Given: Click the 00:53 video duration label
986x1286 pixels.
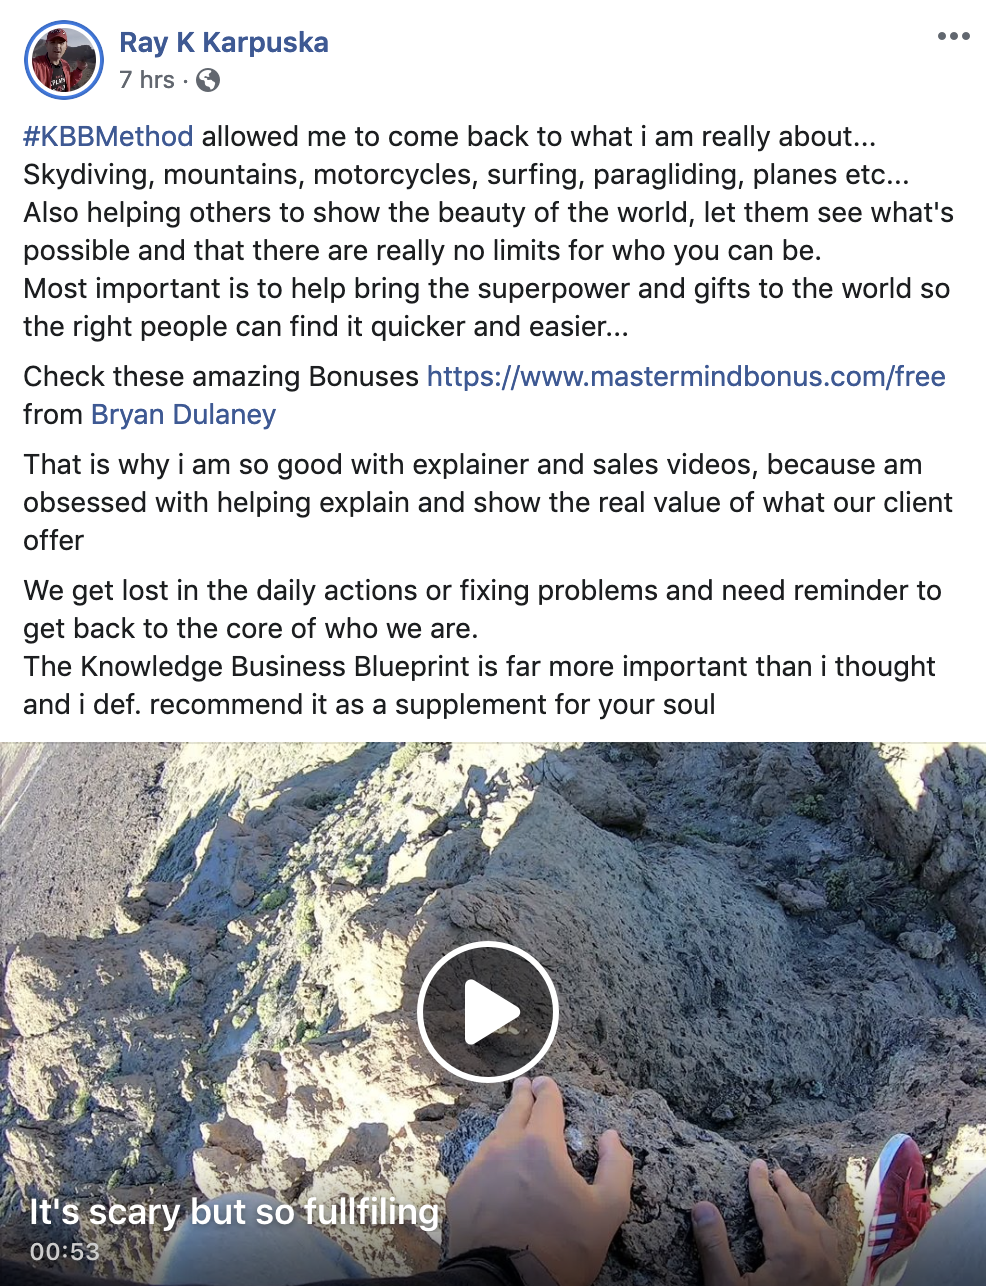Looking at the screenshot, I should pyautogui.click(x=65, y=1251).
